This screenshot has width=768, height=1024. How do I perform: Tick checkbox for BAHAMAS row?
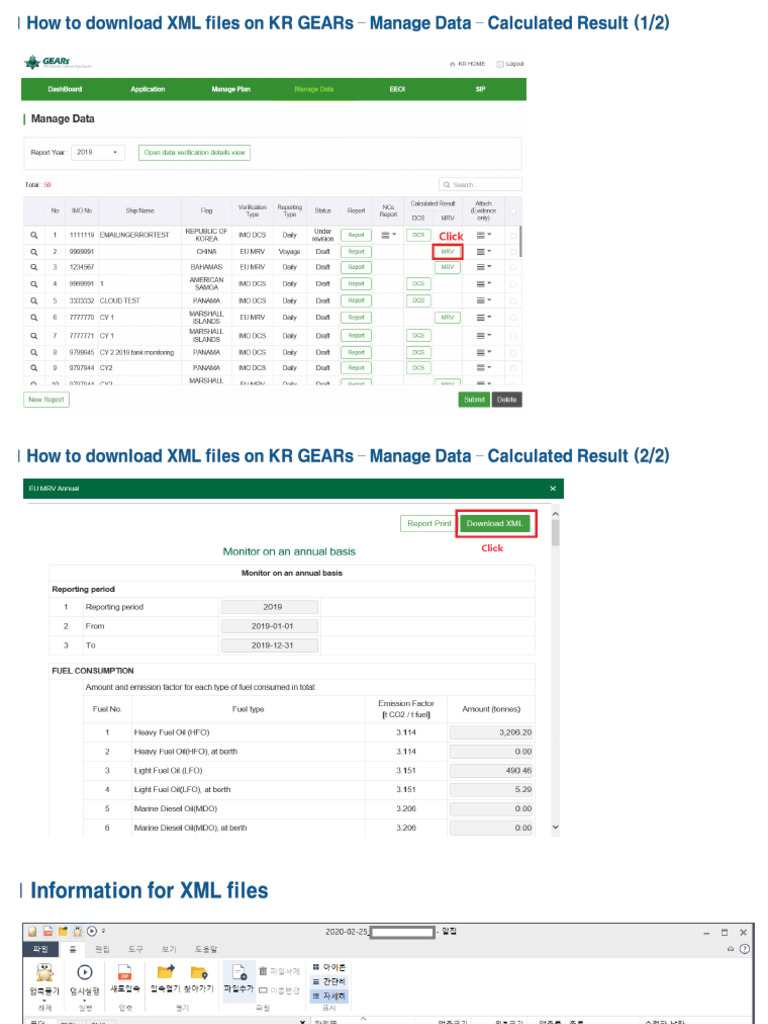(x=513, y=267)
